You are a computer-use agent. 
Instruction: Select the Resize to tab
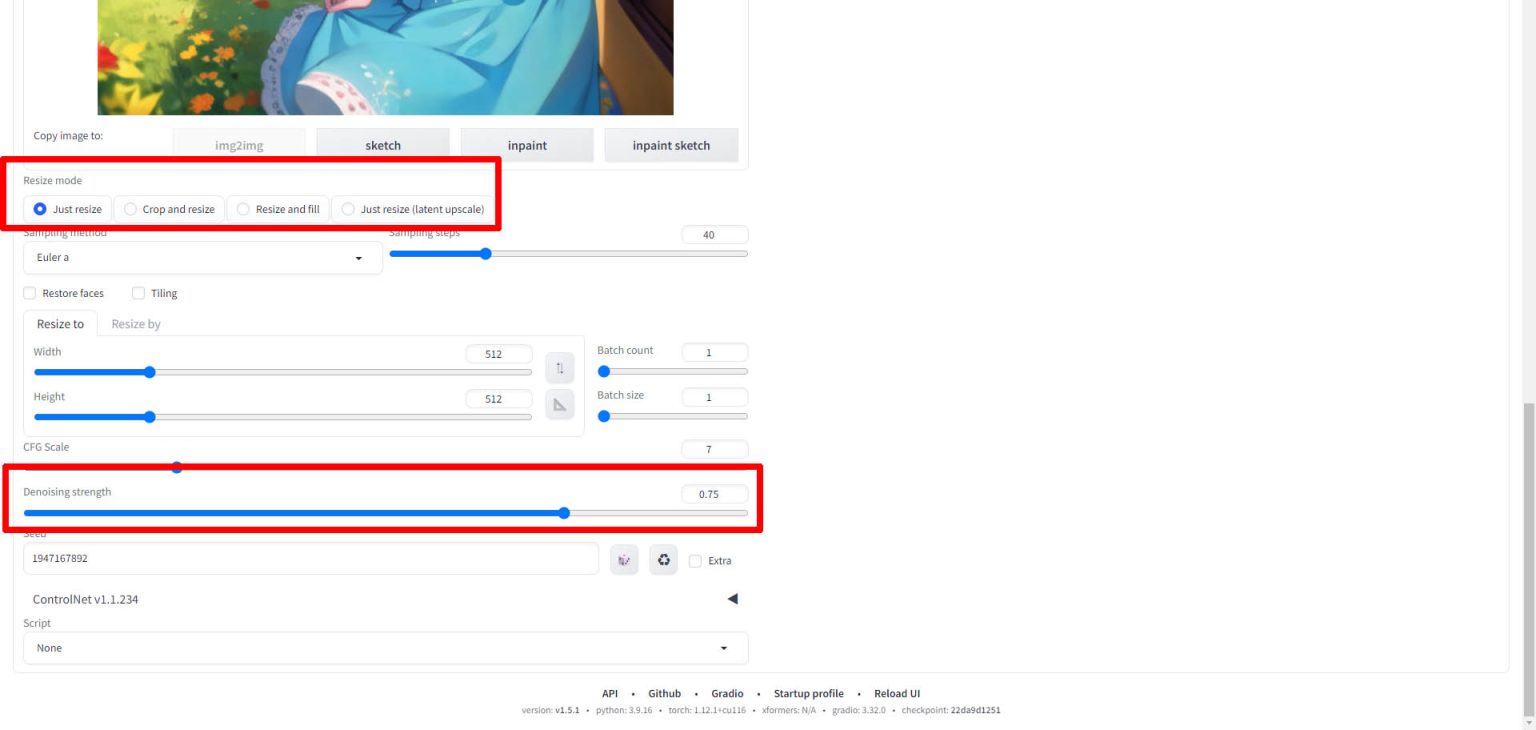pos(60,324)
